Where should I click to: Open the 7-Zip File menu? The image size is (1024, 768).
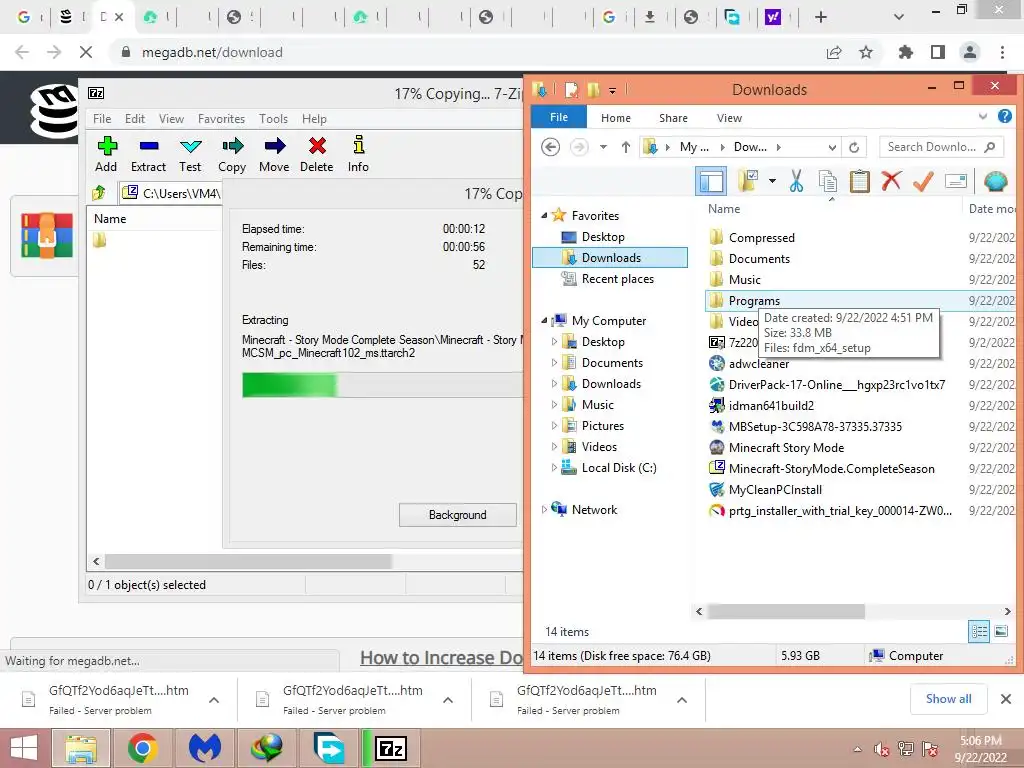point(102,119)
